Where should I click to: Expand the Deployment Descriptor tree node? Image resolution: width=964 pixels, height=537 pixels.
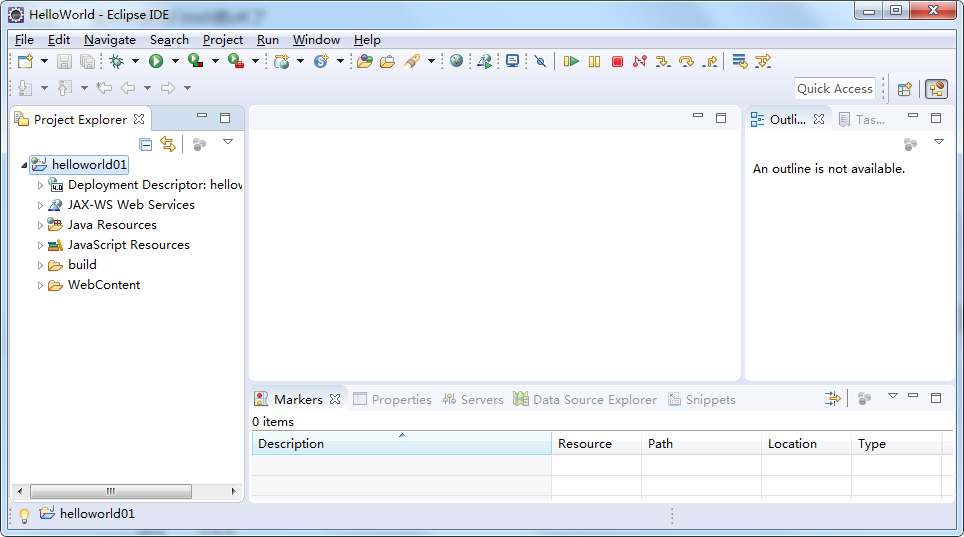(x=40, y=185)
